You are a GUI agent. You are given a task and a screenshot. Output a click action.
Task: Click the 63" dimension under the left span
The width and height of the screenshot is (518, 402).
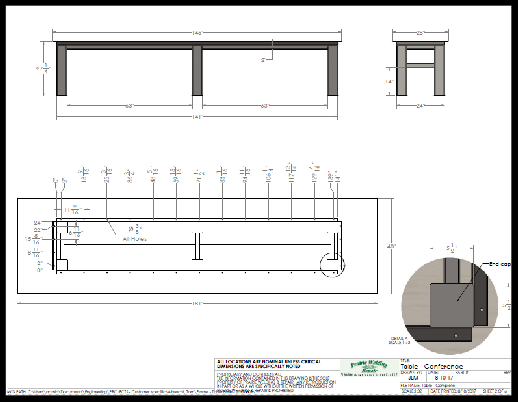click(129, 106)
